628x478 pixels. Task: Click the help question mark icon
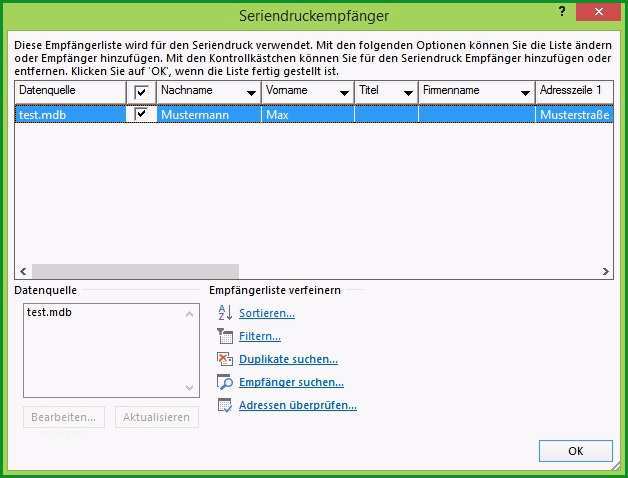pos(562,11)
